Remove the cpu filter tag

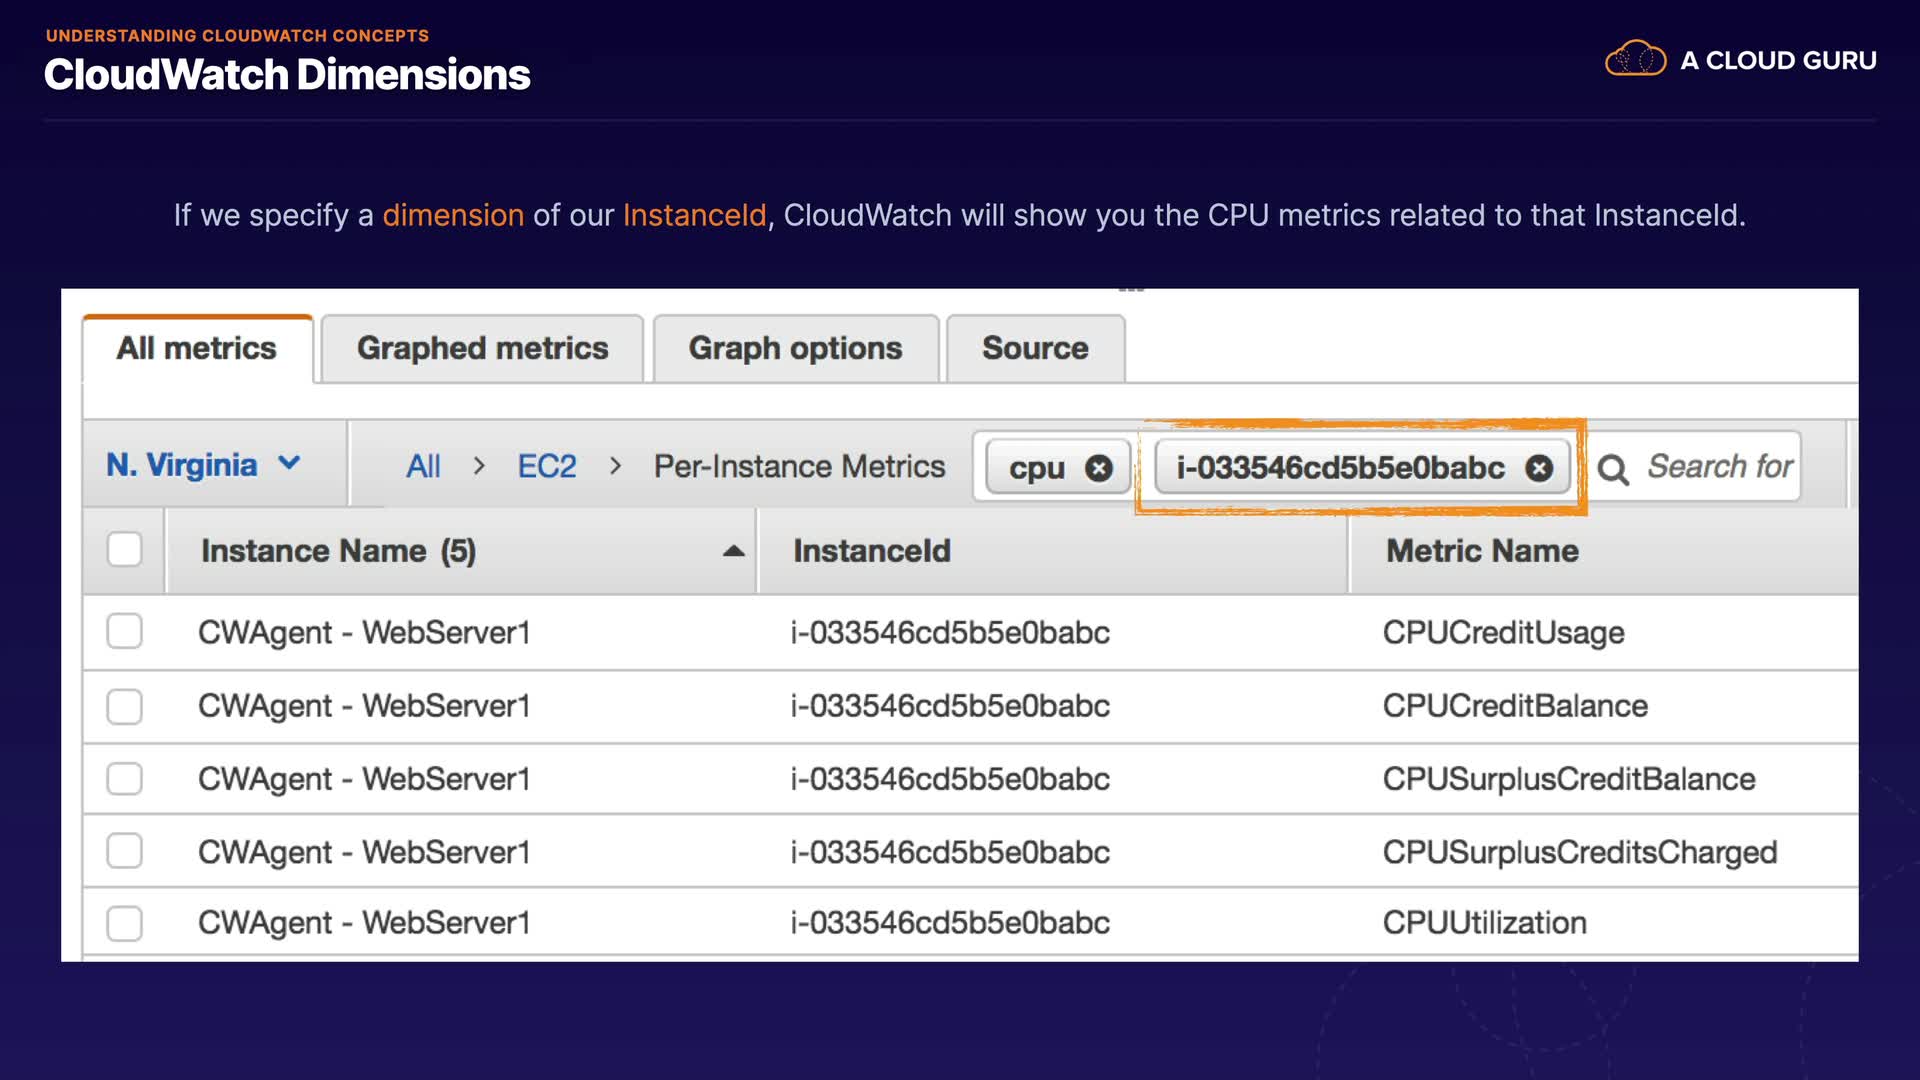[x=1098, y=468]
